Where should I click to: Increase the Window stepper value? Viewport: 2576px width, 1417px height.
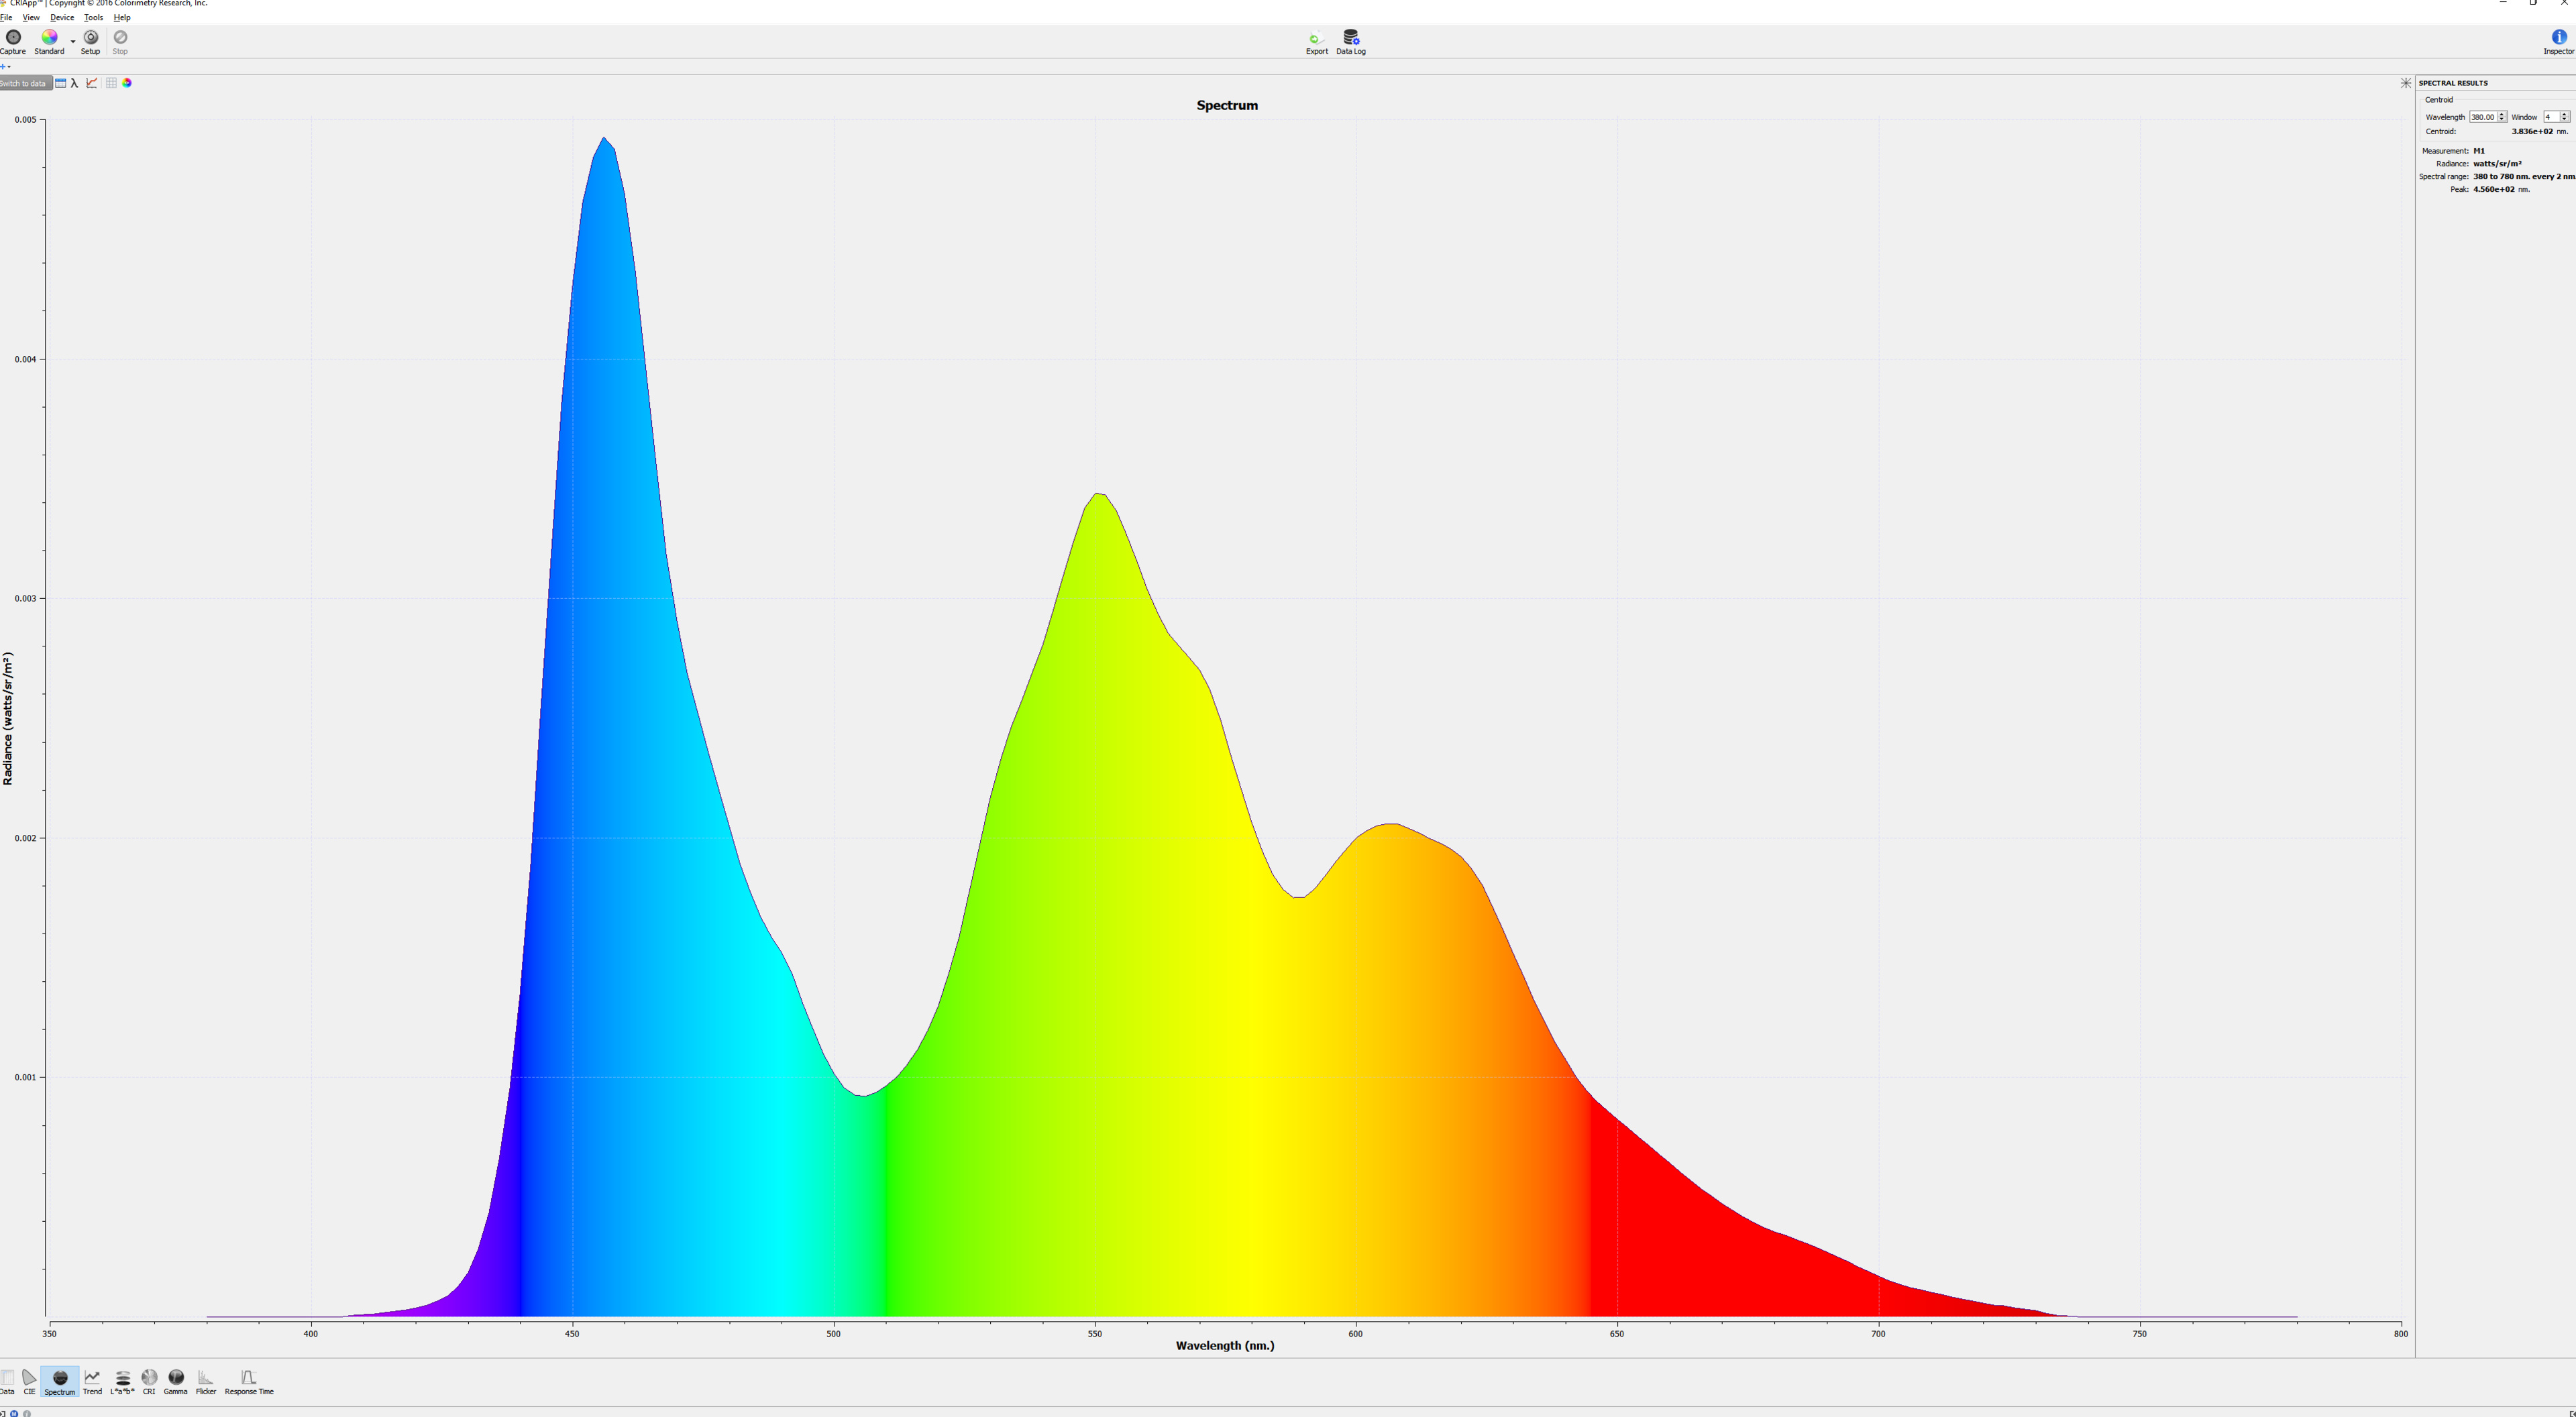(x=2564, y=114)
